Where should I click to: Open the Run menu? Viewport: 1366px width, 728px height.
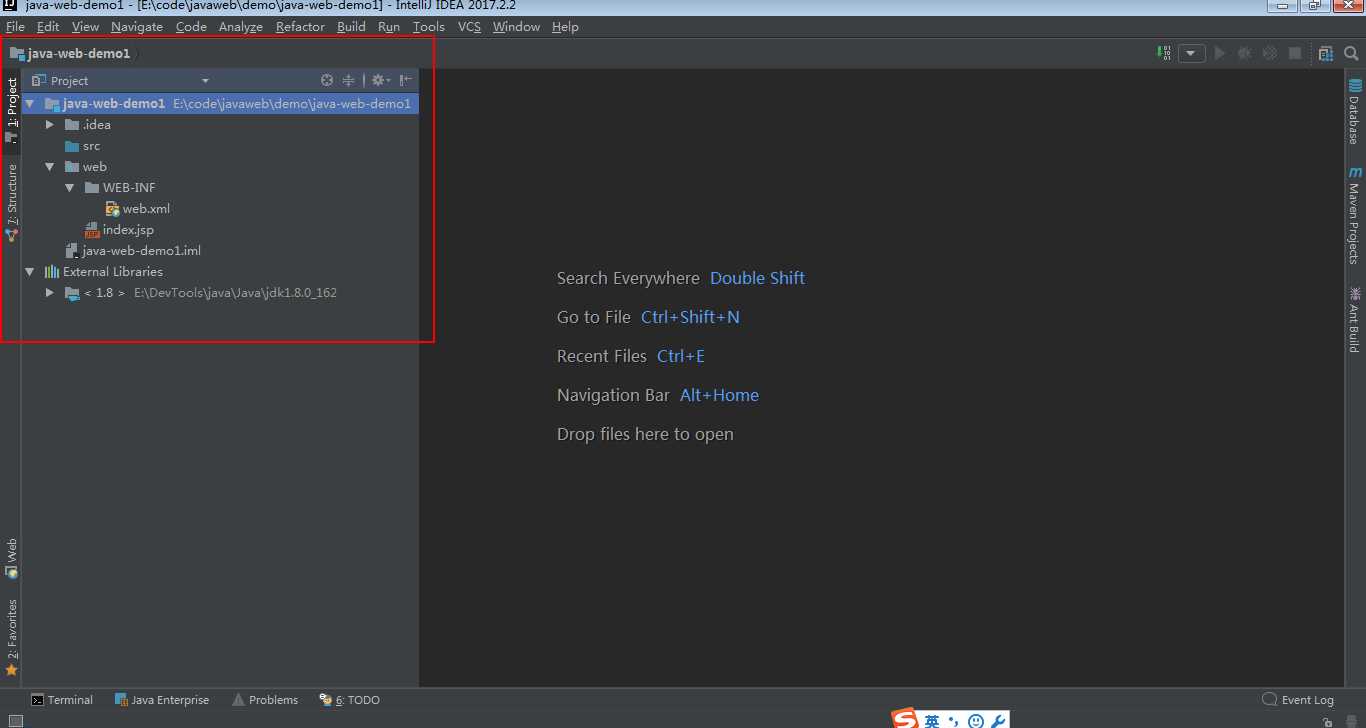point(389,27)
